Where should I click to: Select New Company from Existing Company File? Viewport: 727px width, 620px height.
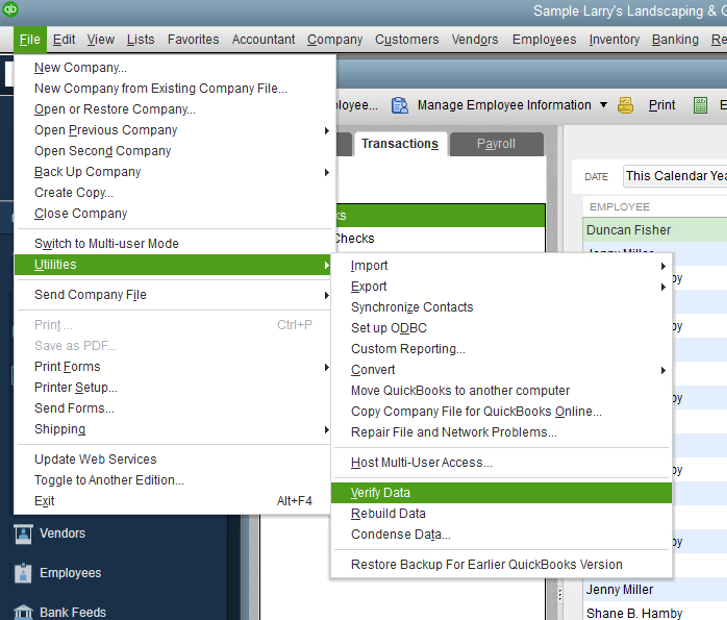coord(160,89)
